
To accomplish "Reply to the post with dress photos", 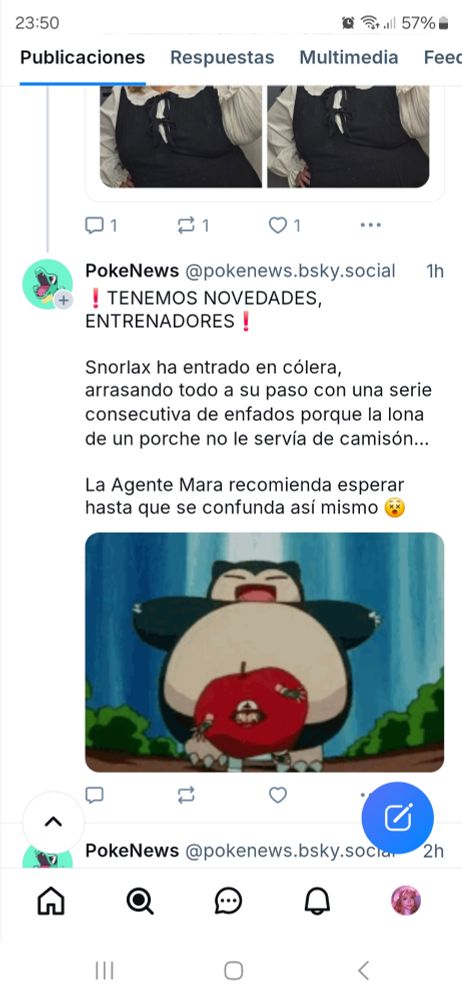I will (x=101, y=225).
